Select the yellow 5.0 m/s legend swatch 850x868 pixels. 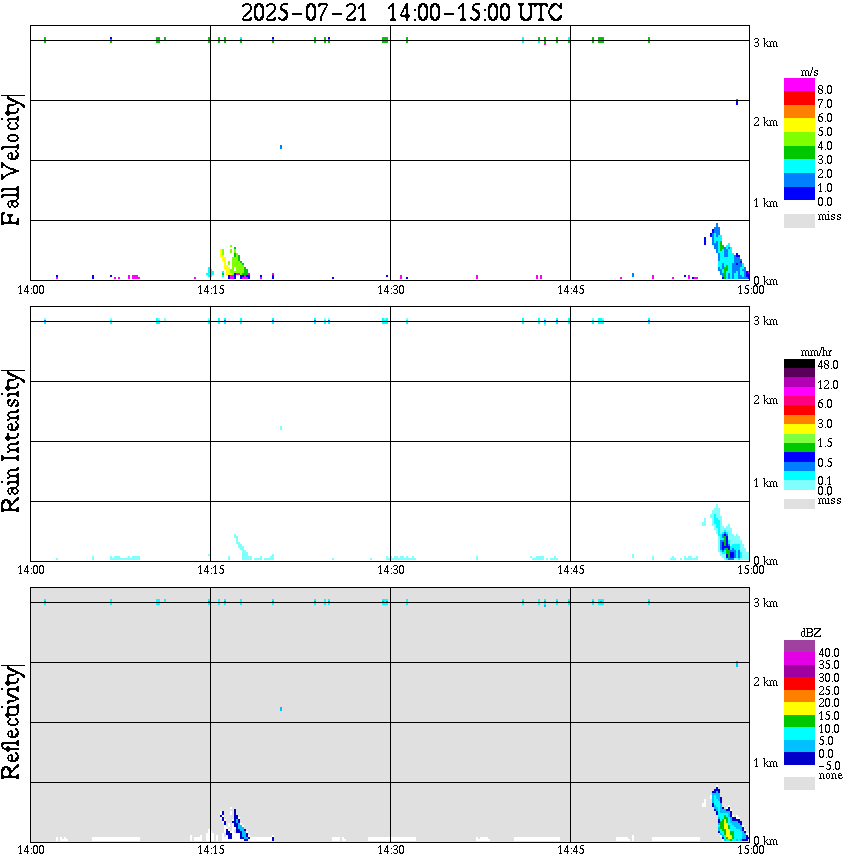tap(799, 126)
